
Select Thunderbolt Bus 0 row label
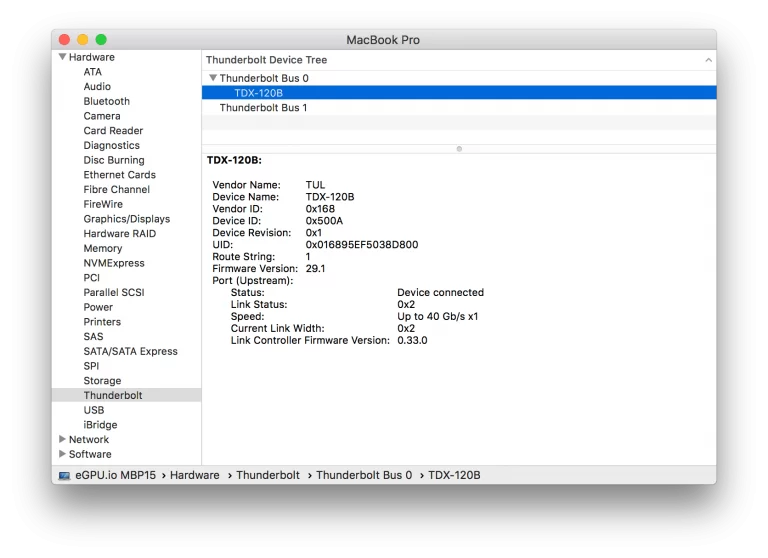(264, 78)
